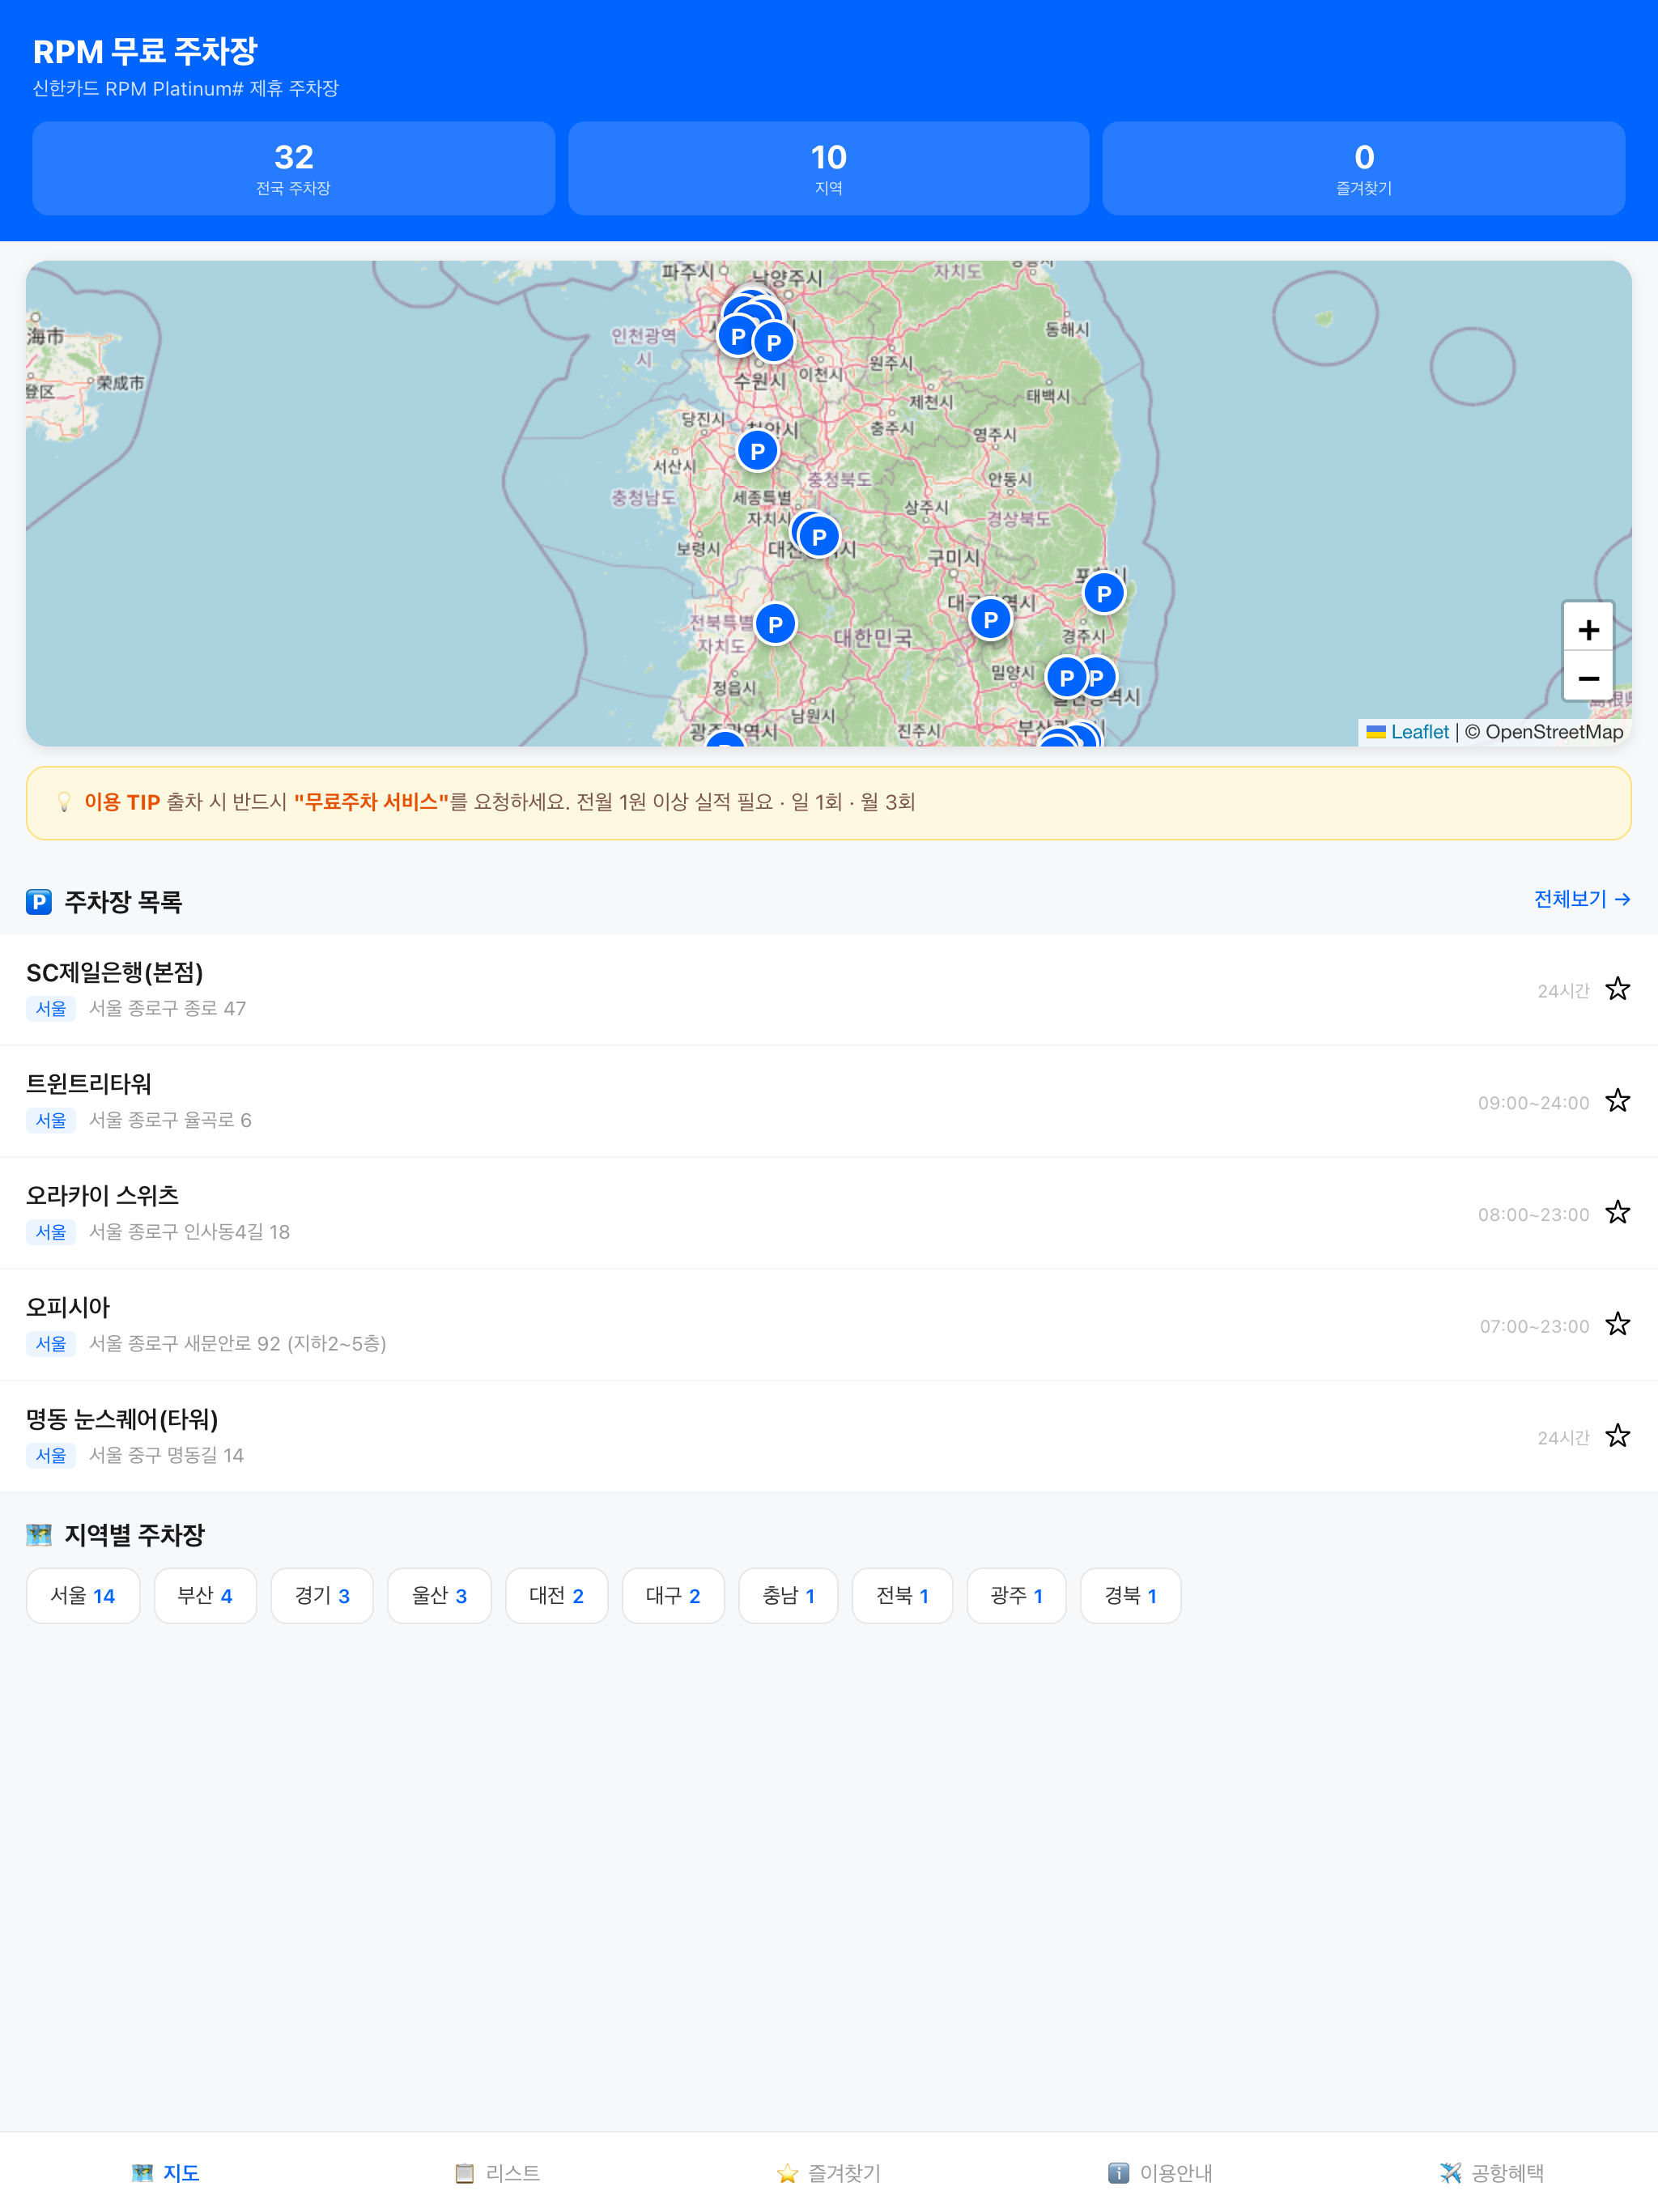
Task: Click the address 서울 종로구 율곡로 6
Action: coord(170,1120)
